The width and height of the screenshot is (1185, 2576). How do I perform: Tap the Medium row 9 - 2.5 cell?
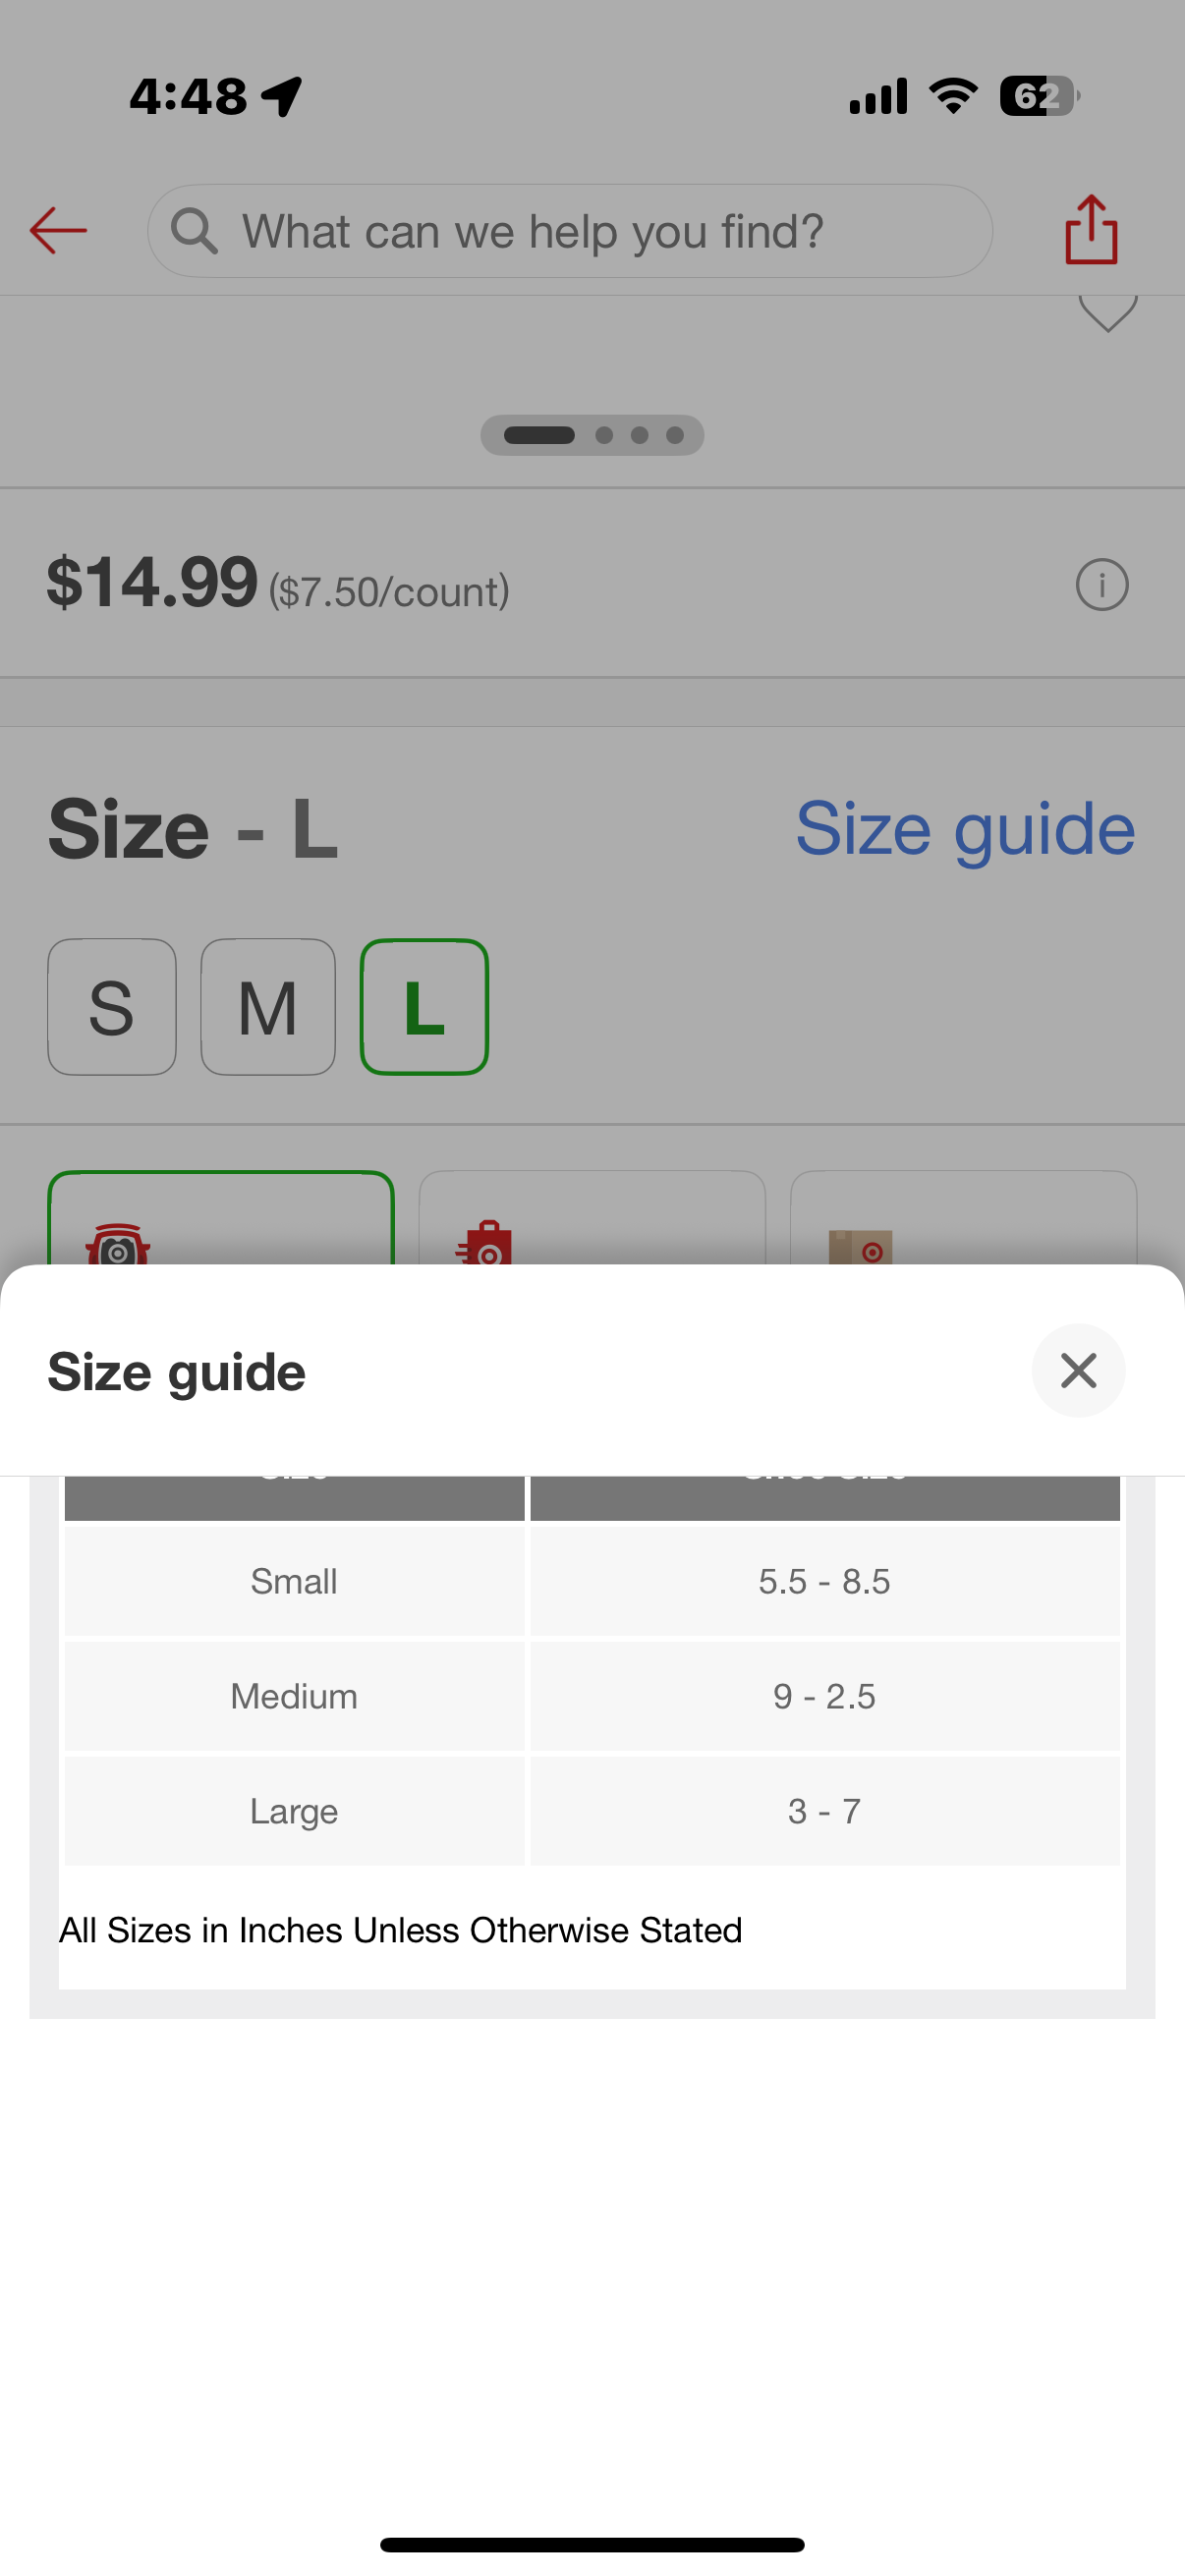(825, 1696)
